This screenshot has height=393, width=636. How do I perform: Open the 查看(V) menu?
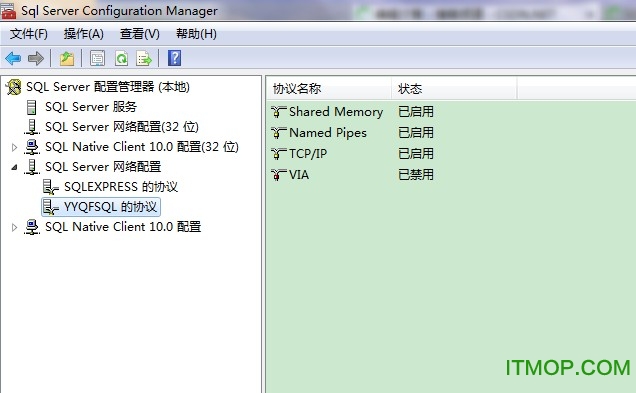click(140, 34)
